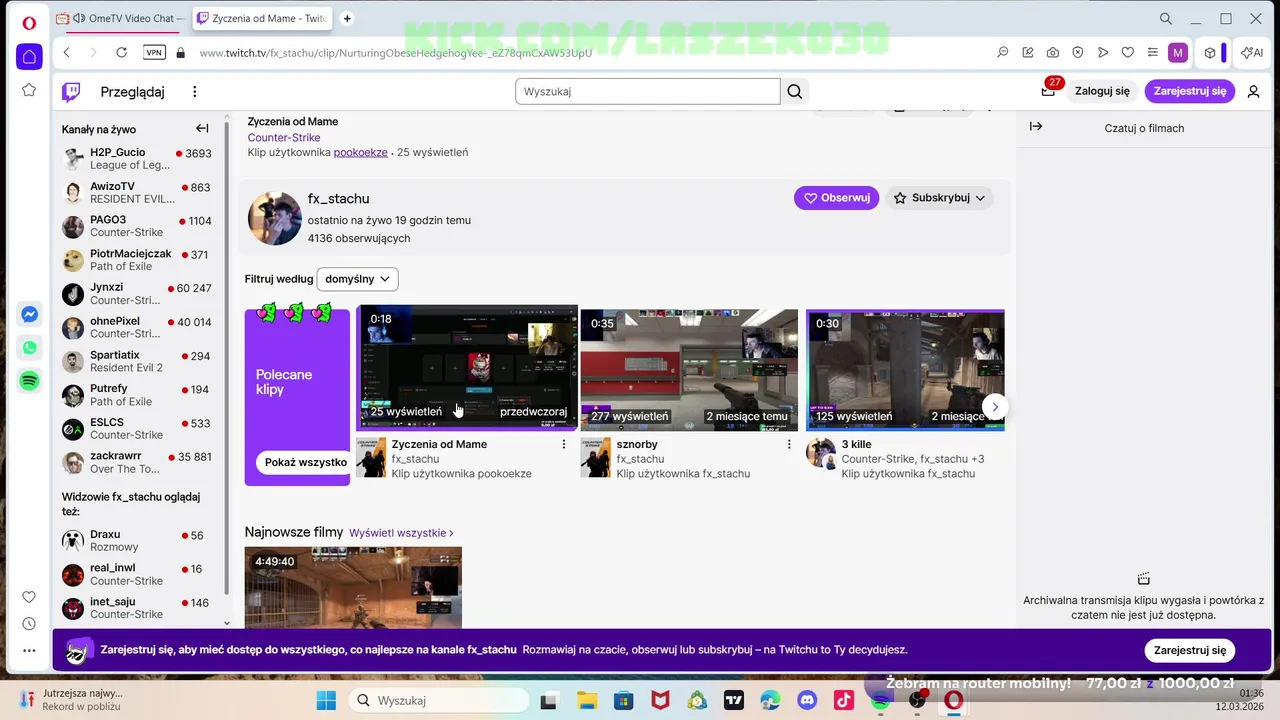Open the Filtruj według domyślny dropdown
1280x720 pixels.
pos(357,279)
